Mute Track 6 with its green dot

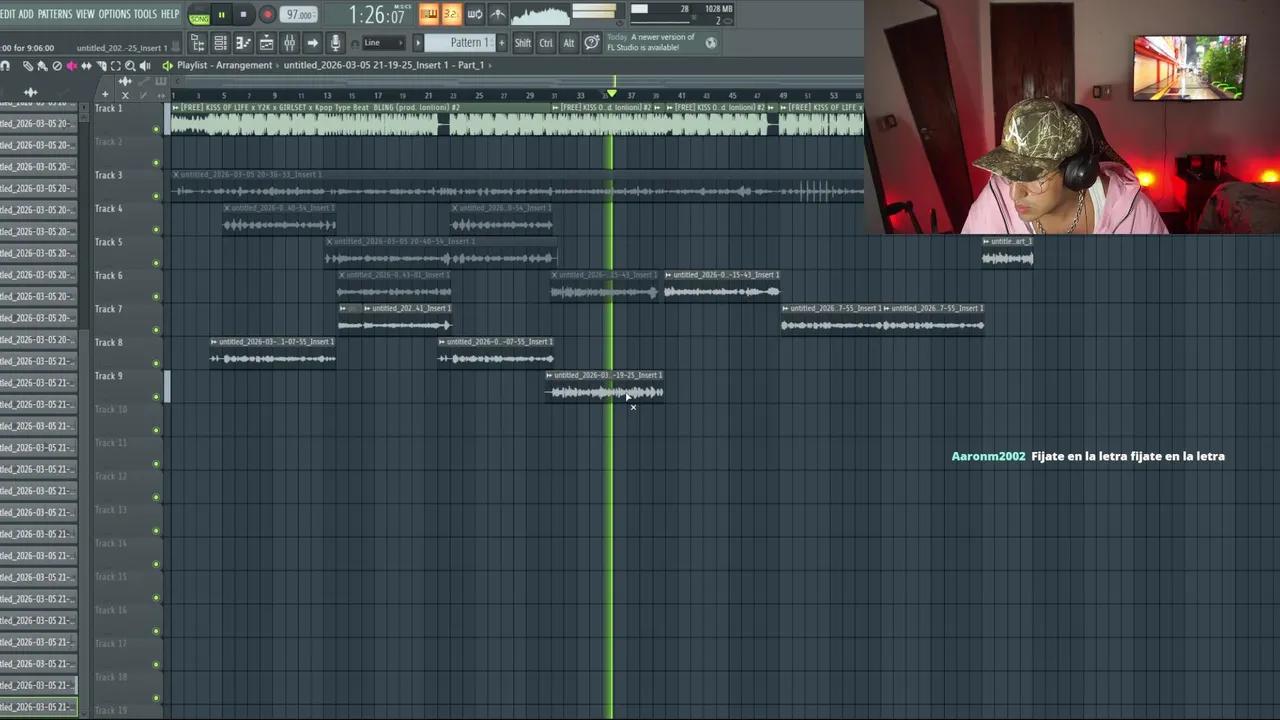156,297
